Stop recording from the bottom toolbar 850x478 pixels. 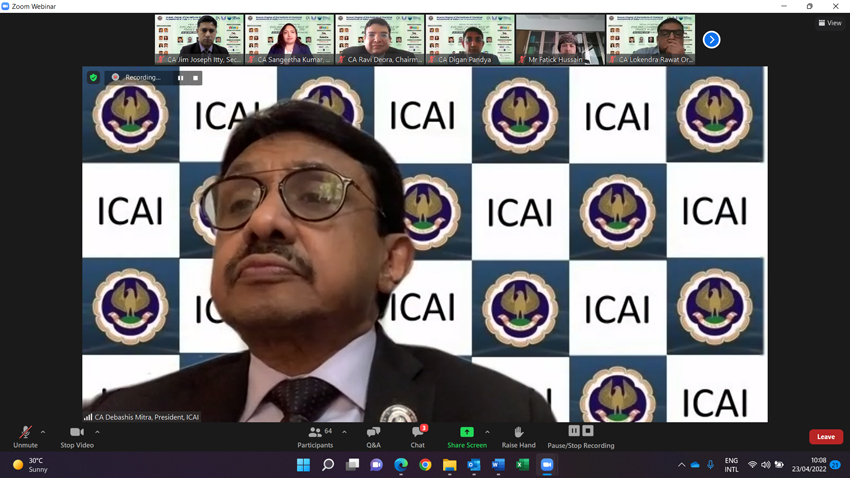pos(588,431)
